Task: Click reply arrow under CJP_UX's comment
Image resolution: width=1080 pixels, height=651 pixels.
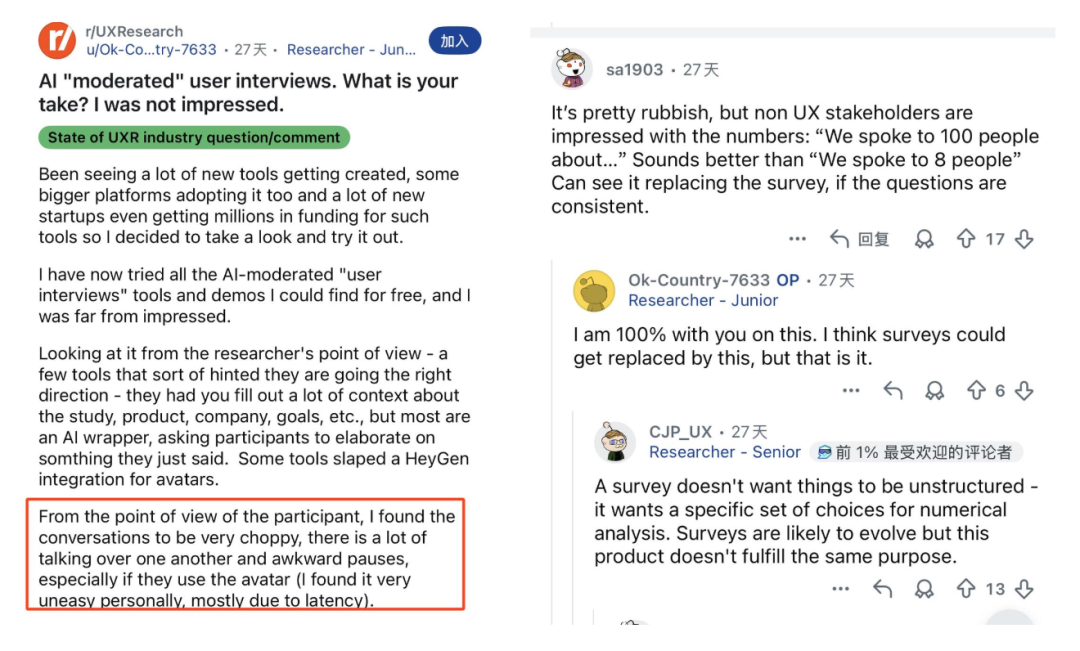Action: (x=882, y=588)
